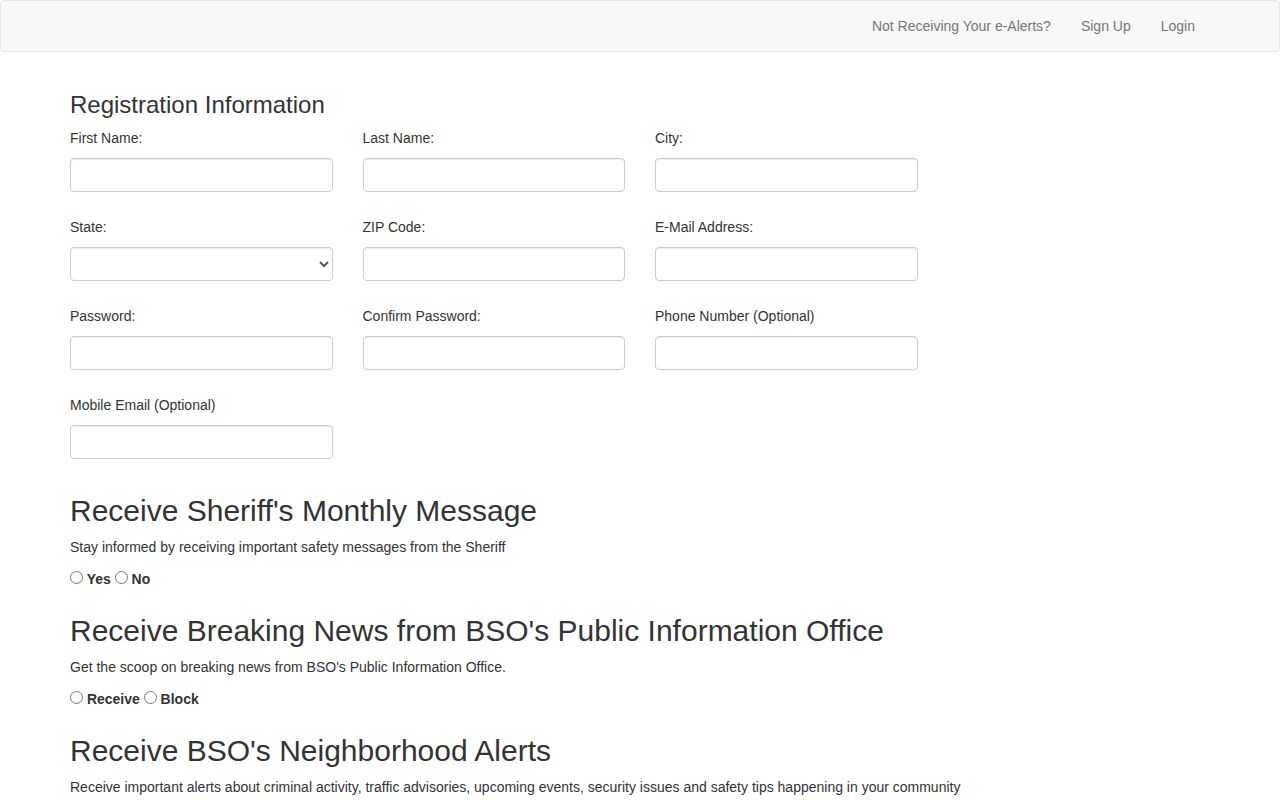Click the 'Stay informed by receiving important safety messages' text
The width and height of the screenshot is (1280, 800).
(x=288, y=547)
